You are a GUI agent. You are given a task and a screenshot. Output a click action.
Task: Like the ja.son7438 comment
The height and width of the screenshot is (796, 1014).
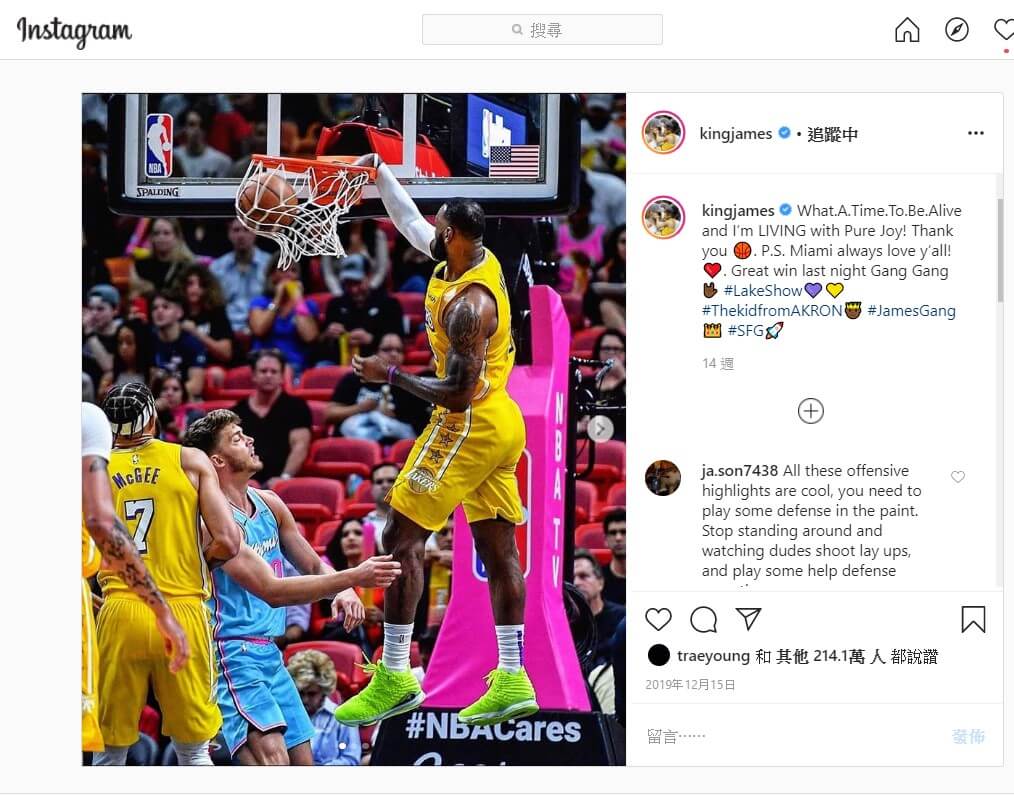[958, 477]
